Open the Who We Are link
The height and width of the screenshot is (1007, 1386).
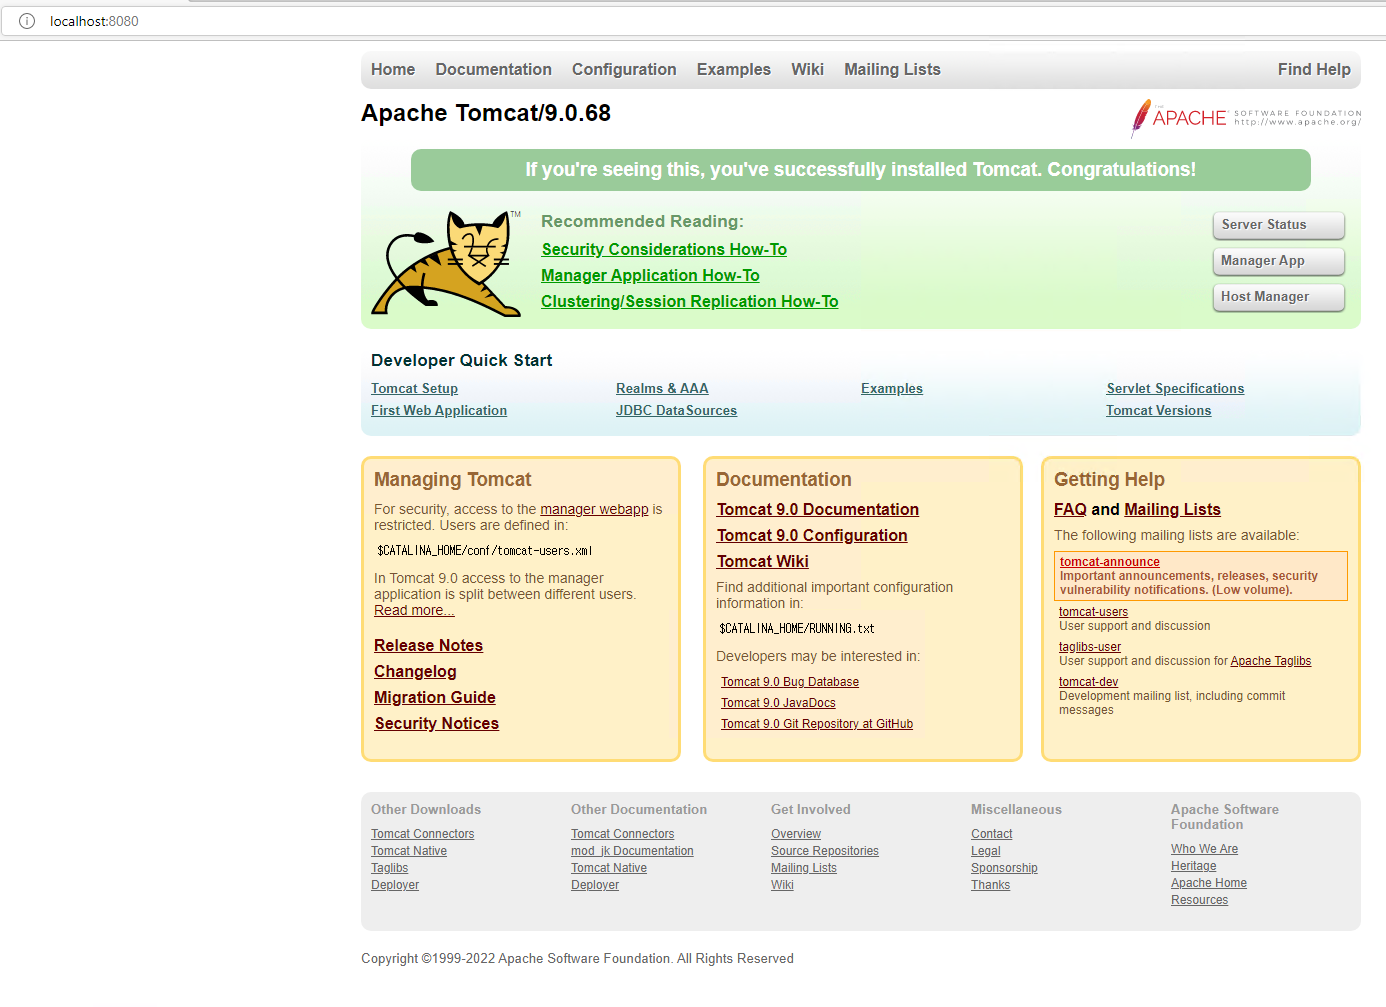click(x=1204, y=849)
